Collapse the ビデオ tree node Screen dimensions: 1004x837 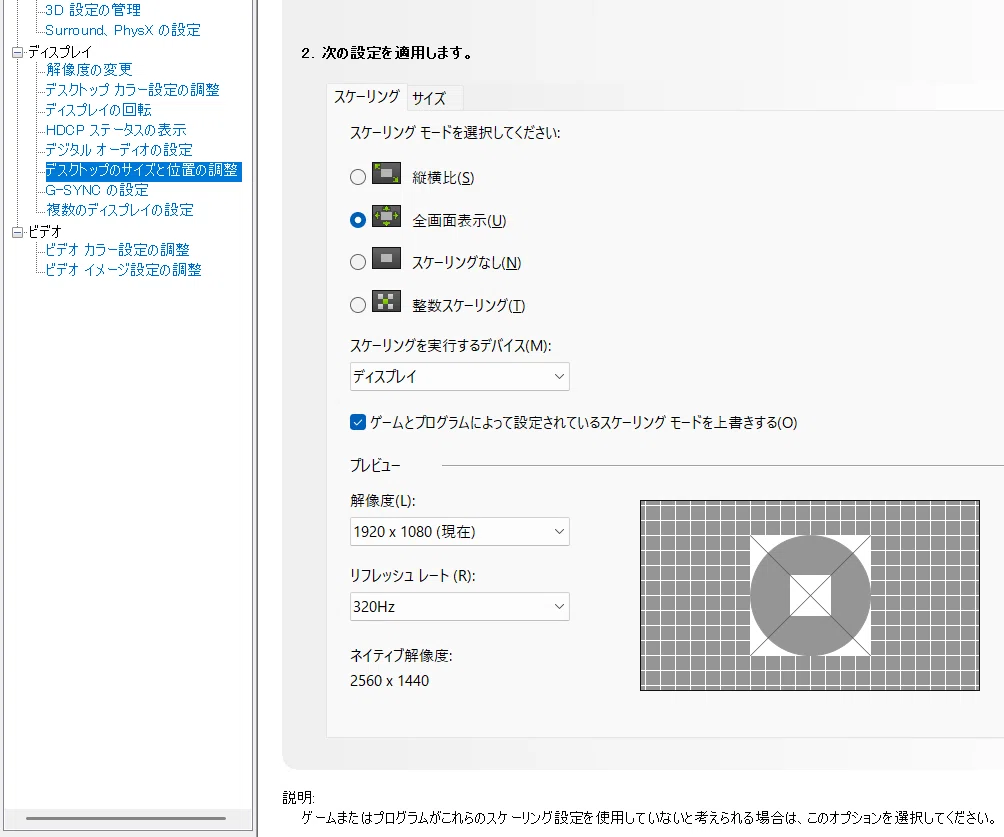(17, 232)
